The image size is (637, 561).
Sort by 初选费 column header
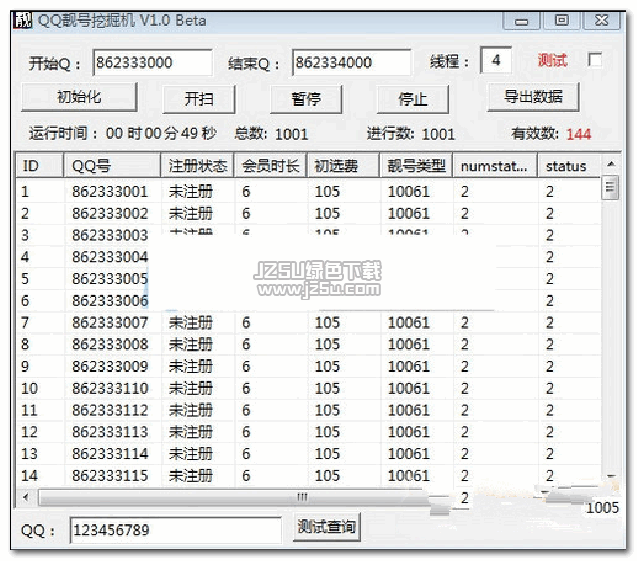(343, 166)
